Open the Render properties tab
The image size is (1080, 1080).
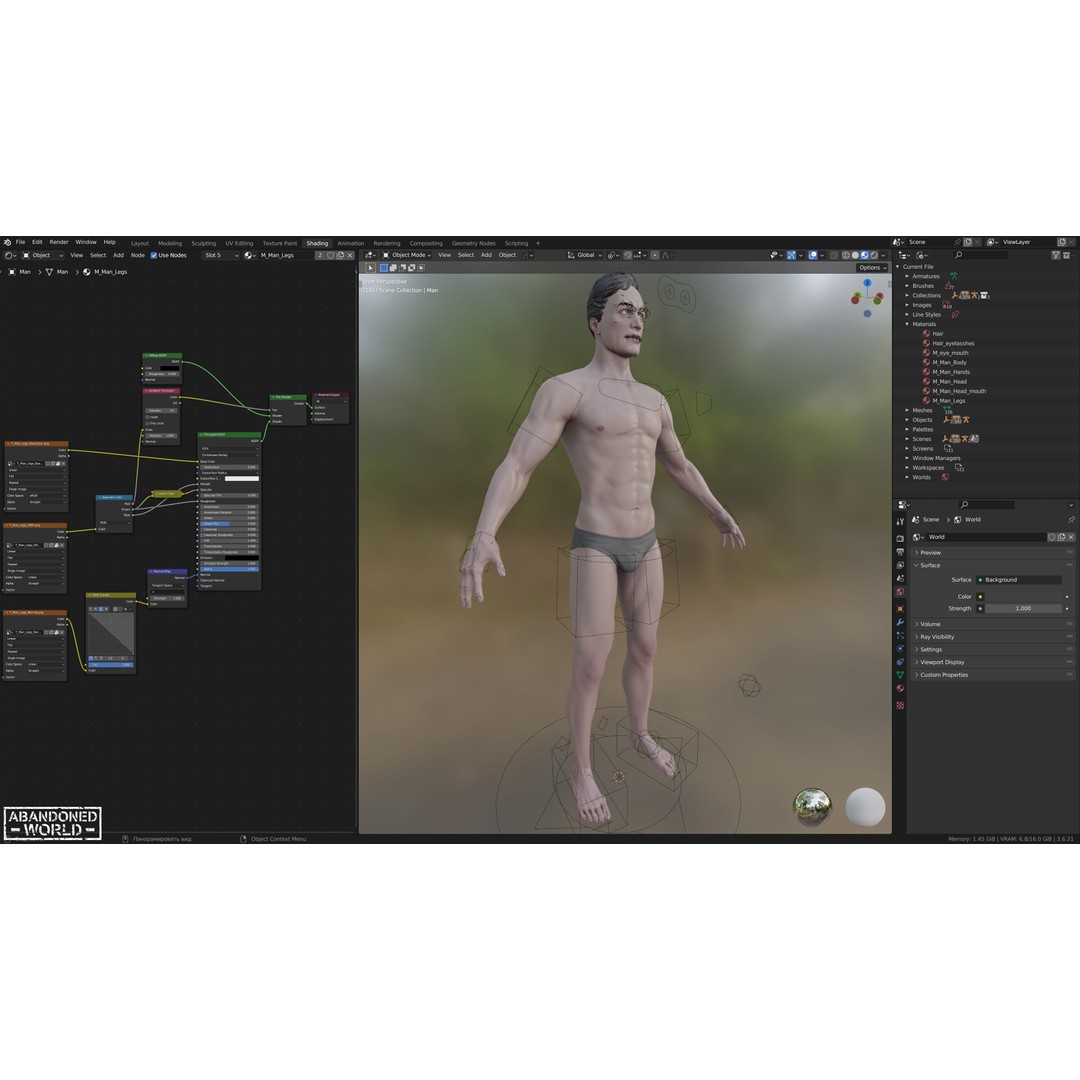900,538
